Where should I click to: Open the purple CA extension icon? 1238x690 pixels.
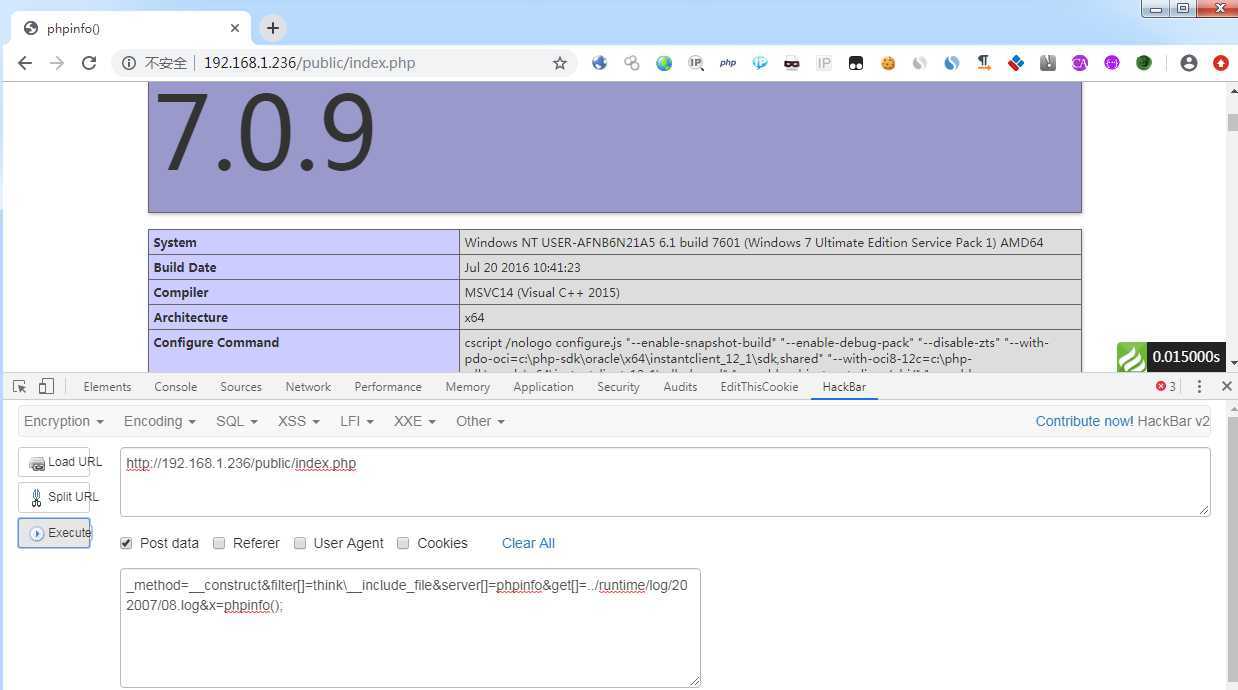tap(1080, 63)
